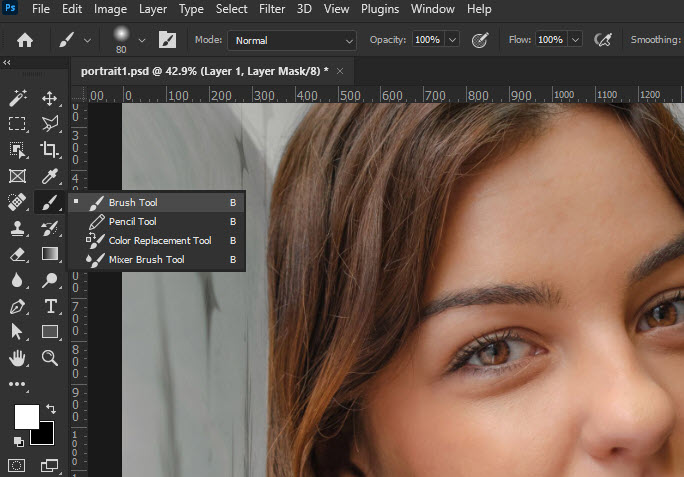684x477 pixels.
Task: Open the View menu
Action: [x=336, y=9]
